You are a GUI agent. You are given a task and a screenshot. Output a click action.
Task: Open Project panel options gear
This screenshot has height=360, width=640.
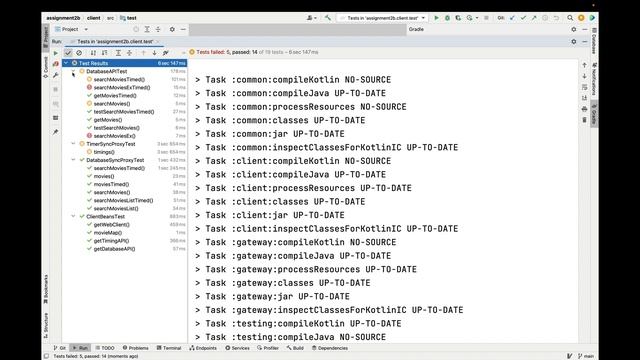pos(172,29)
